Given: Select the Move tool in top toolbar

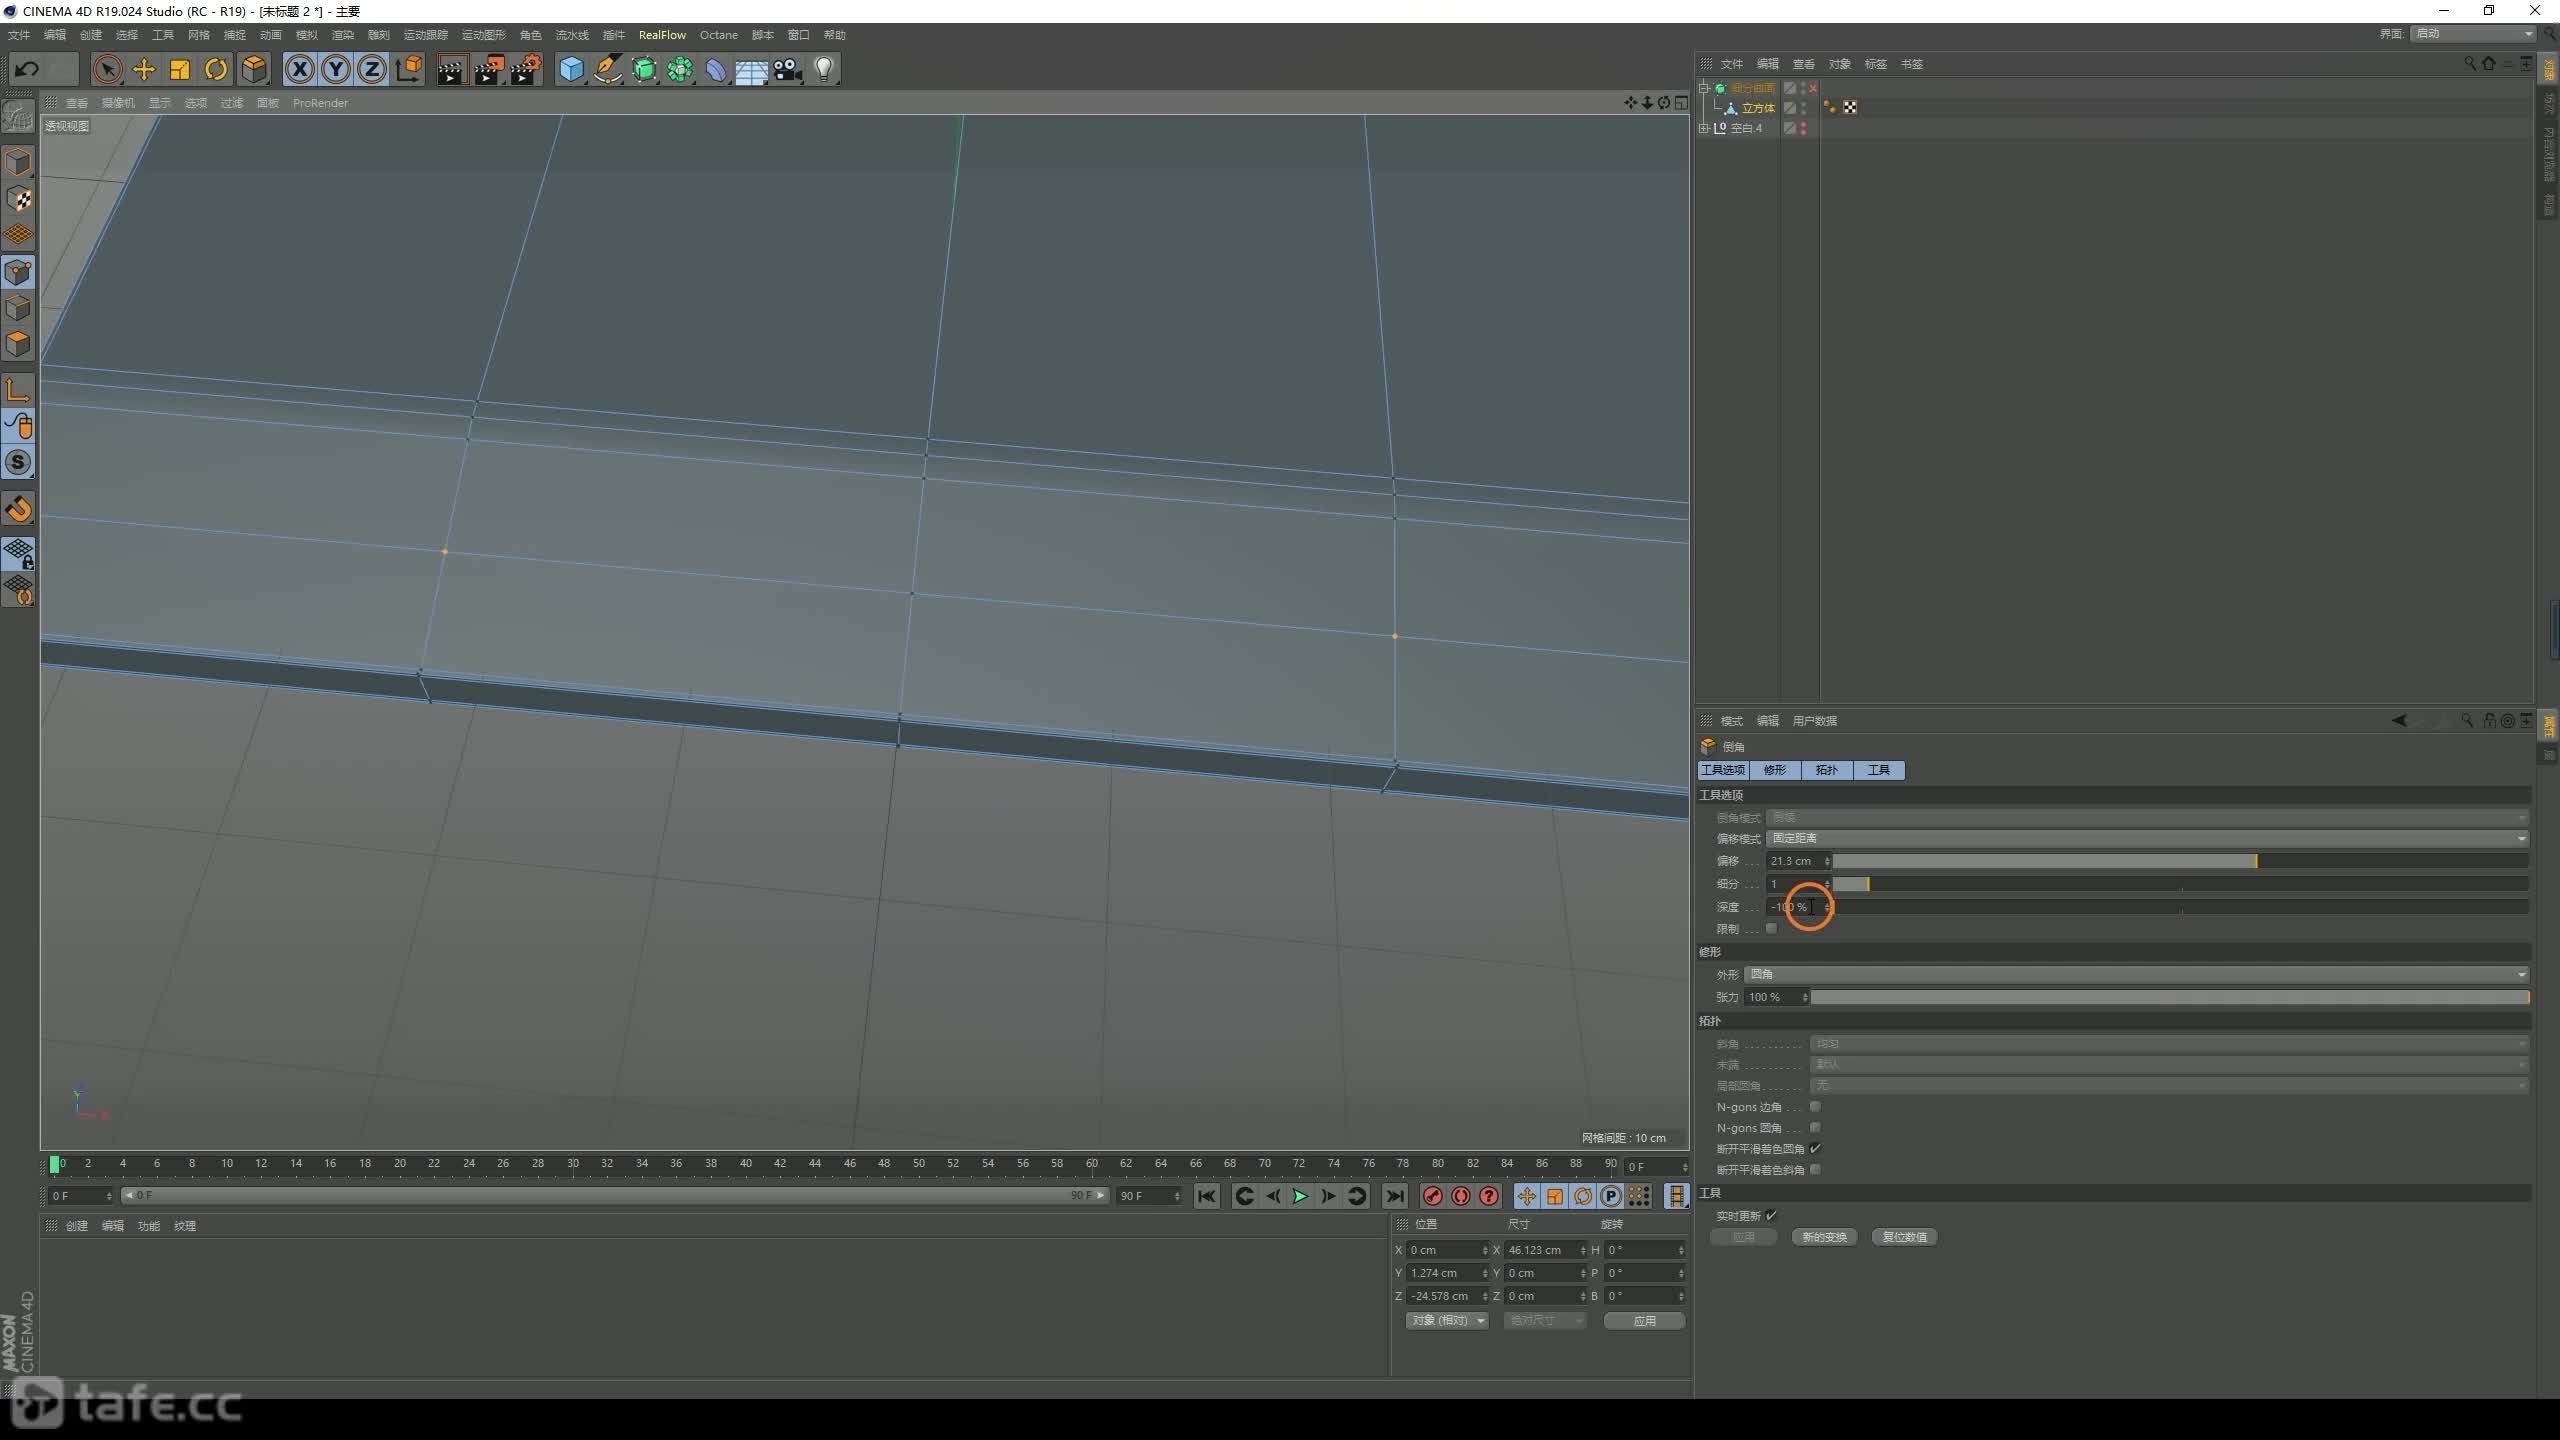Looking at the screenshot, I should pyautogui.click(x=144, y=69).
